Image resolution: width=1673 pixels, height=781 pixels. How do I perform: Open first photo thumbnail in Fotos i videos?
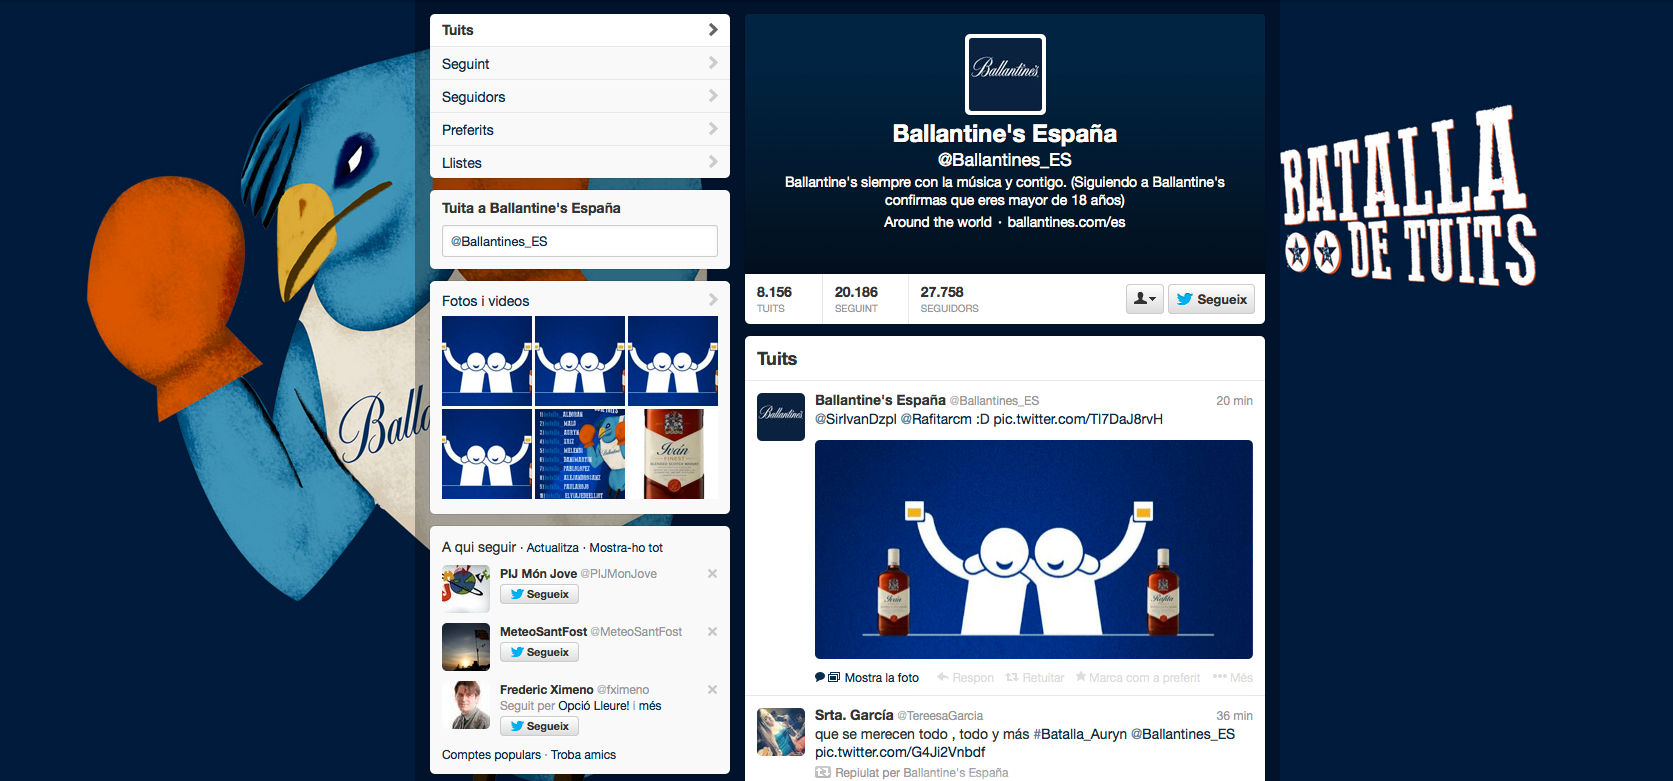pos(487,361)
